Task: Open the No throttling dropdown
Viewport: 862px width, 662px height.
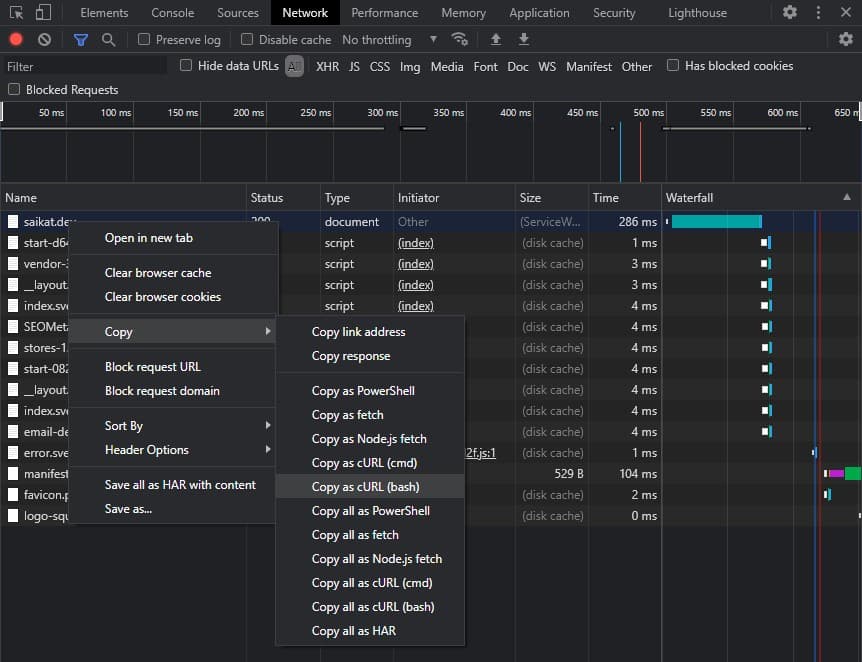Action: coord(390,40)
